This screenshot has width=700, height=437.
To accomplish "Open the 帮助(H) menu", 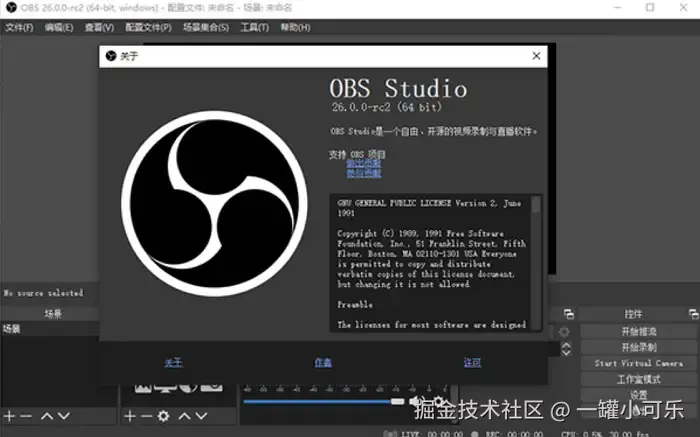I will (x=295, y=28).
